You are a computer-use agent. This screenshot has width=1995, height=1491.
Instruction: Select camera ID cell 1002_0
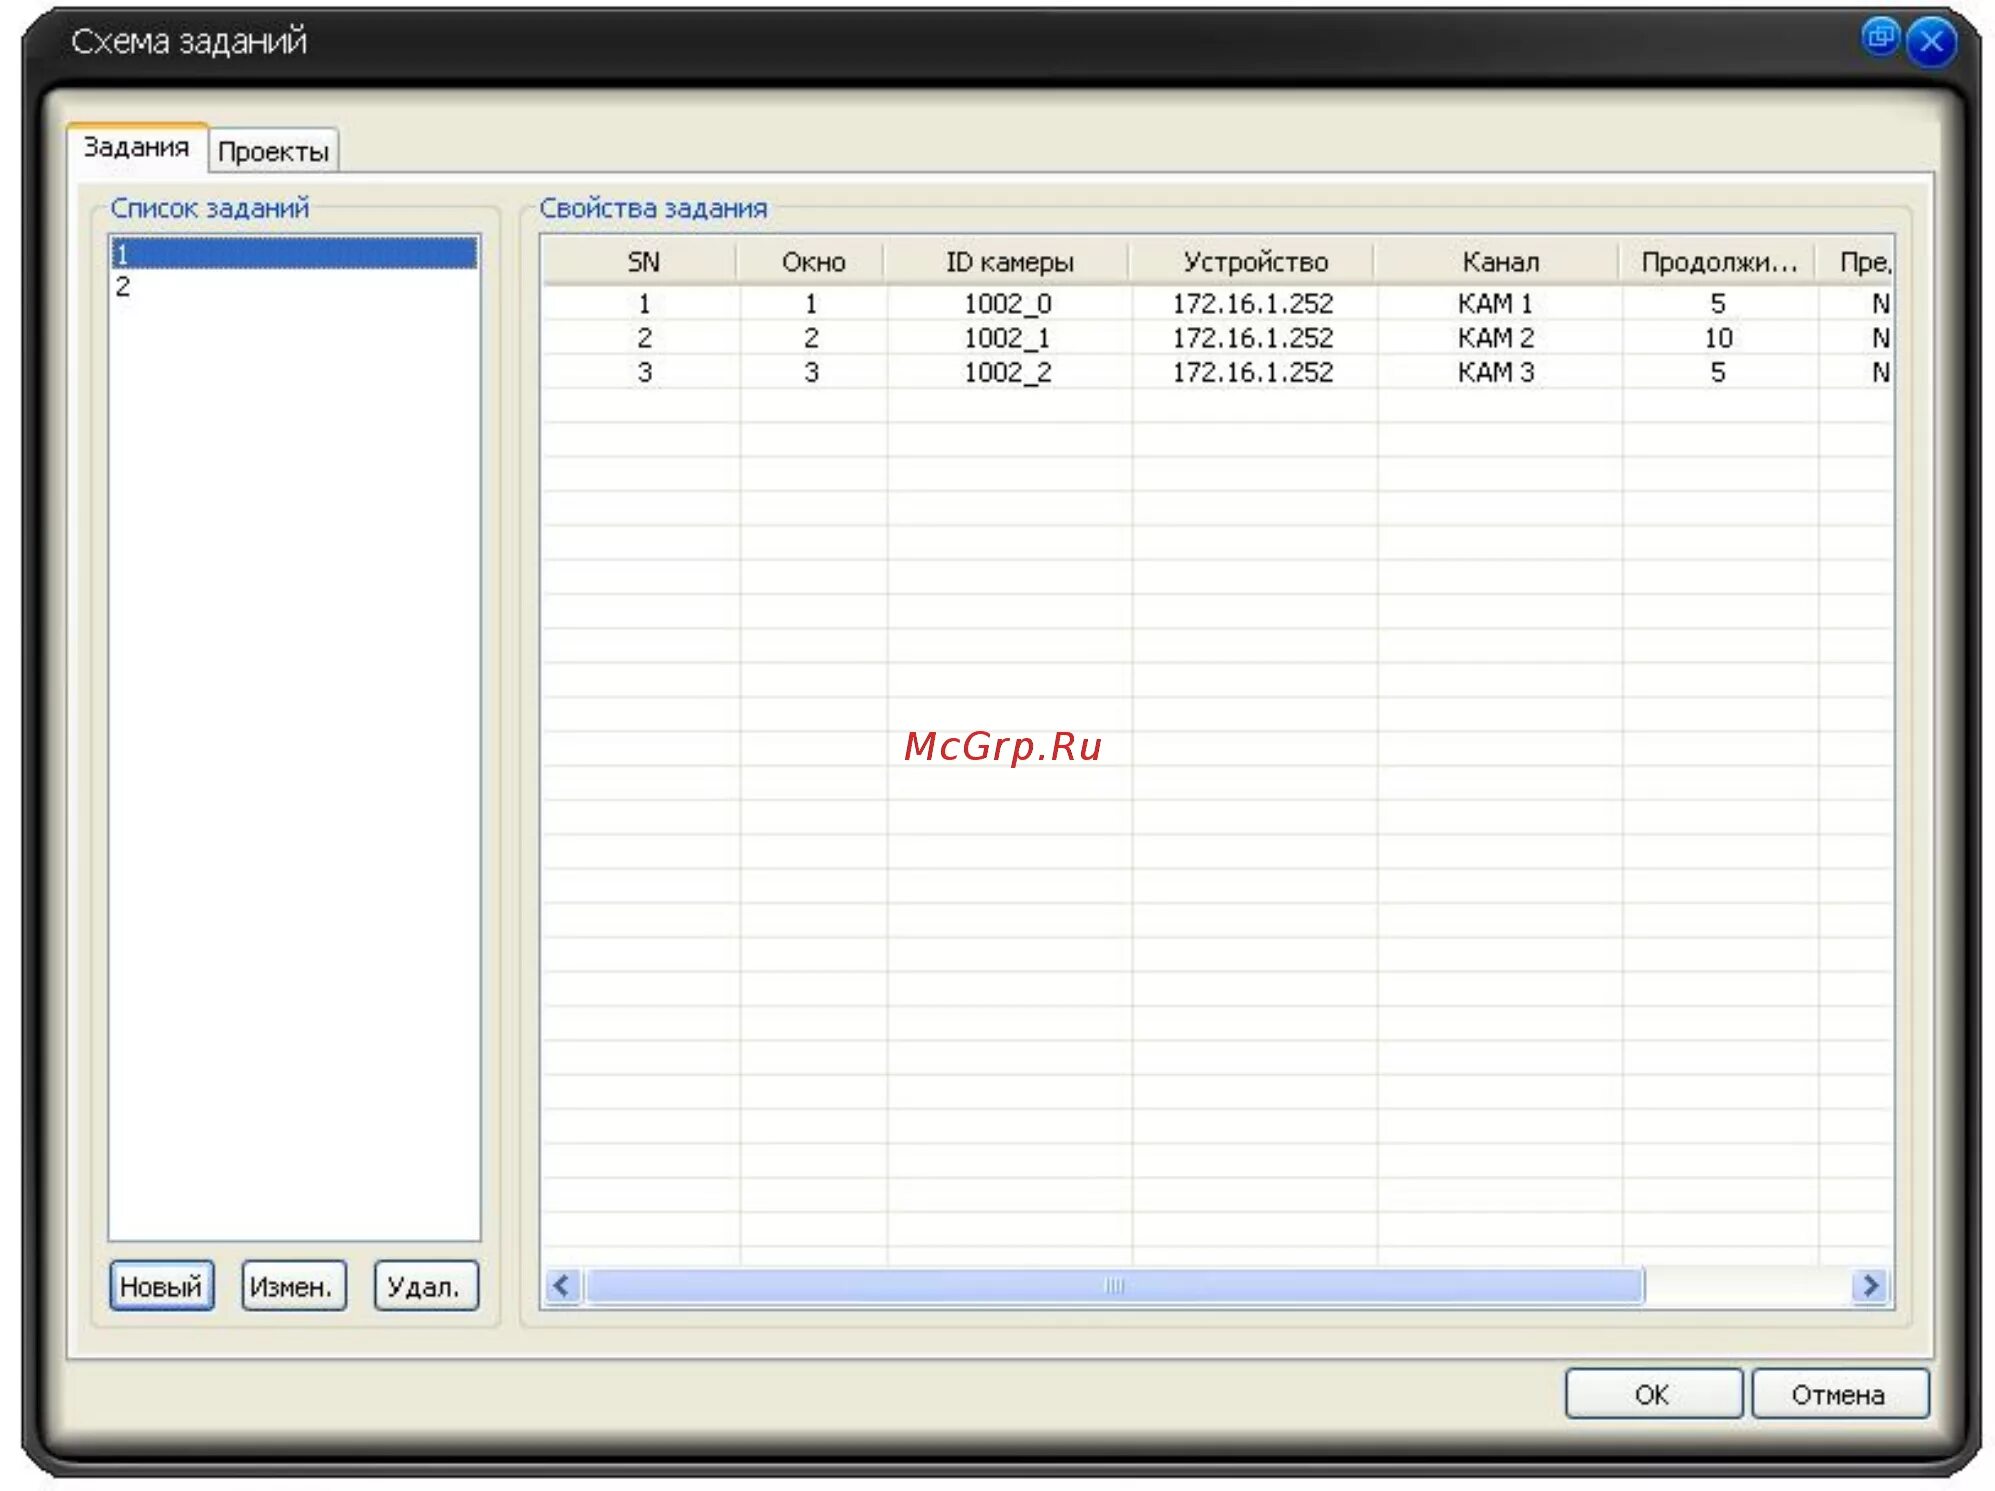[1008, 303]
